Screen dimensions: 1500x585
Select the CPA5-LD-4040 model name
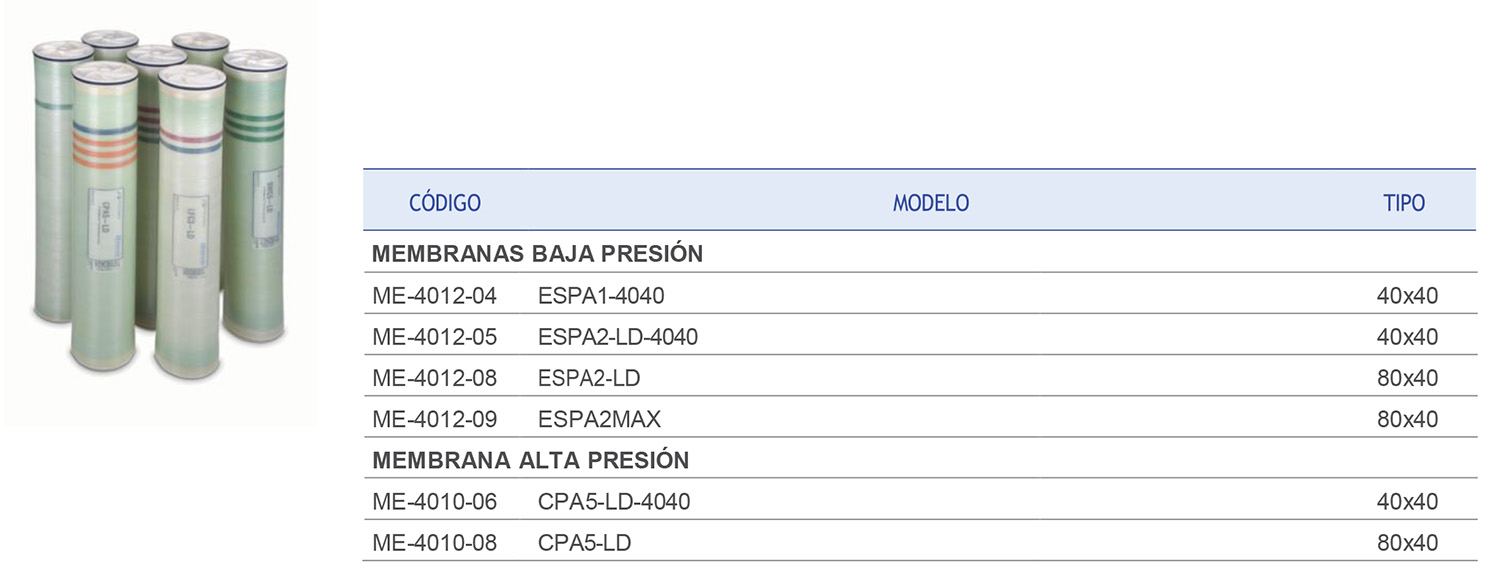pyautogui.click(x=614, y=502)
